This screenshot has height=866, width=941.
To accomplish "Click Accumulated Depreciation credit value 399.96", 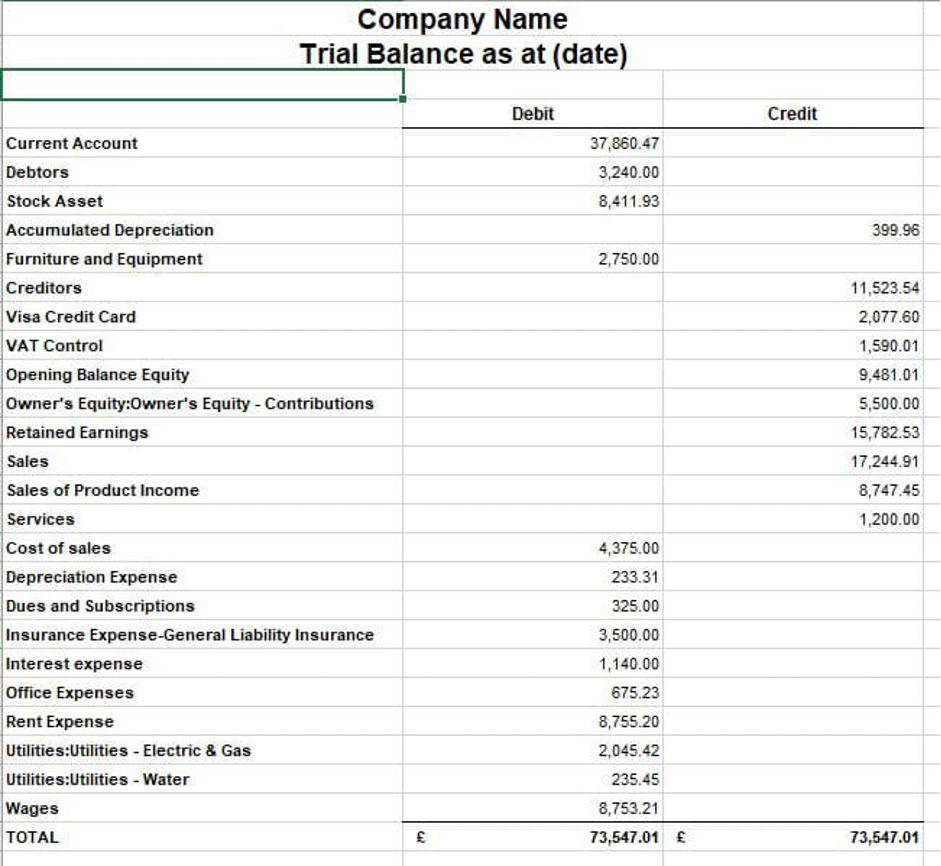I will tap(895, 230).
